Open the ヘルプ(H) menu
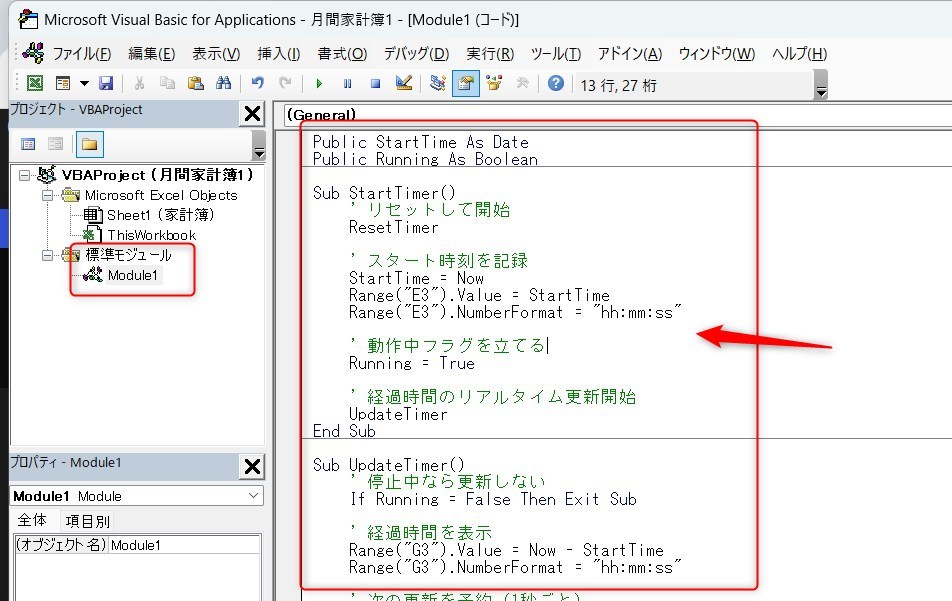 click(800, 54)
